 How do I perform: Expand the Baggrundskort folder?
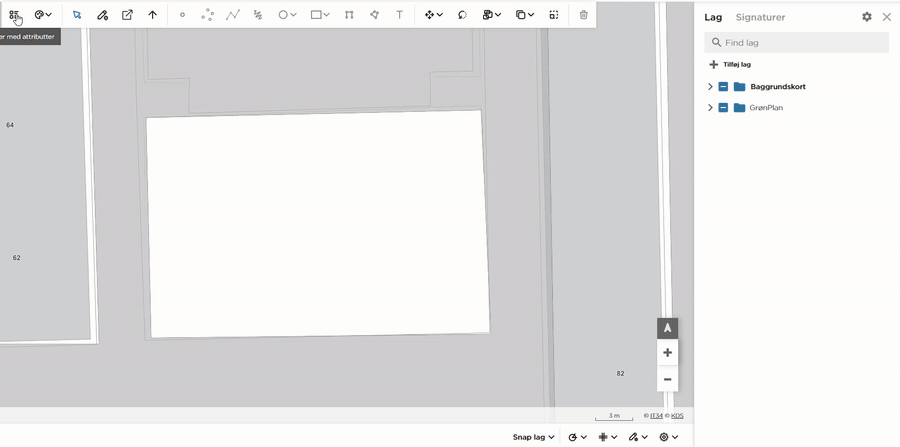tap(710, 87)
